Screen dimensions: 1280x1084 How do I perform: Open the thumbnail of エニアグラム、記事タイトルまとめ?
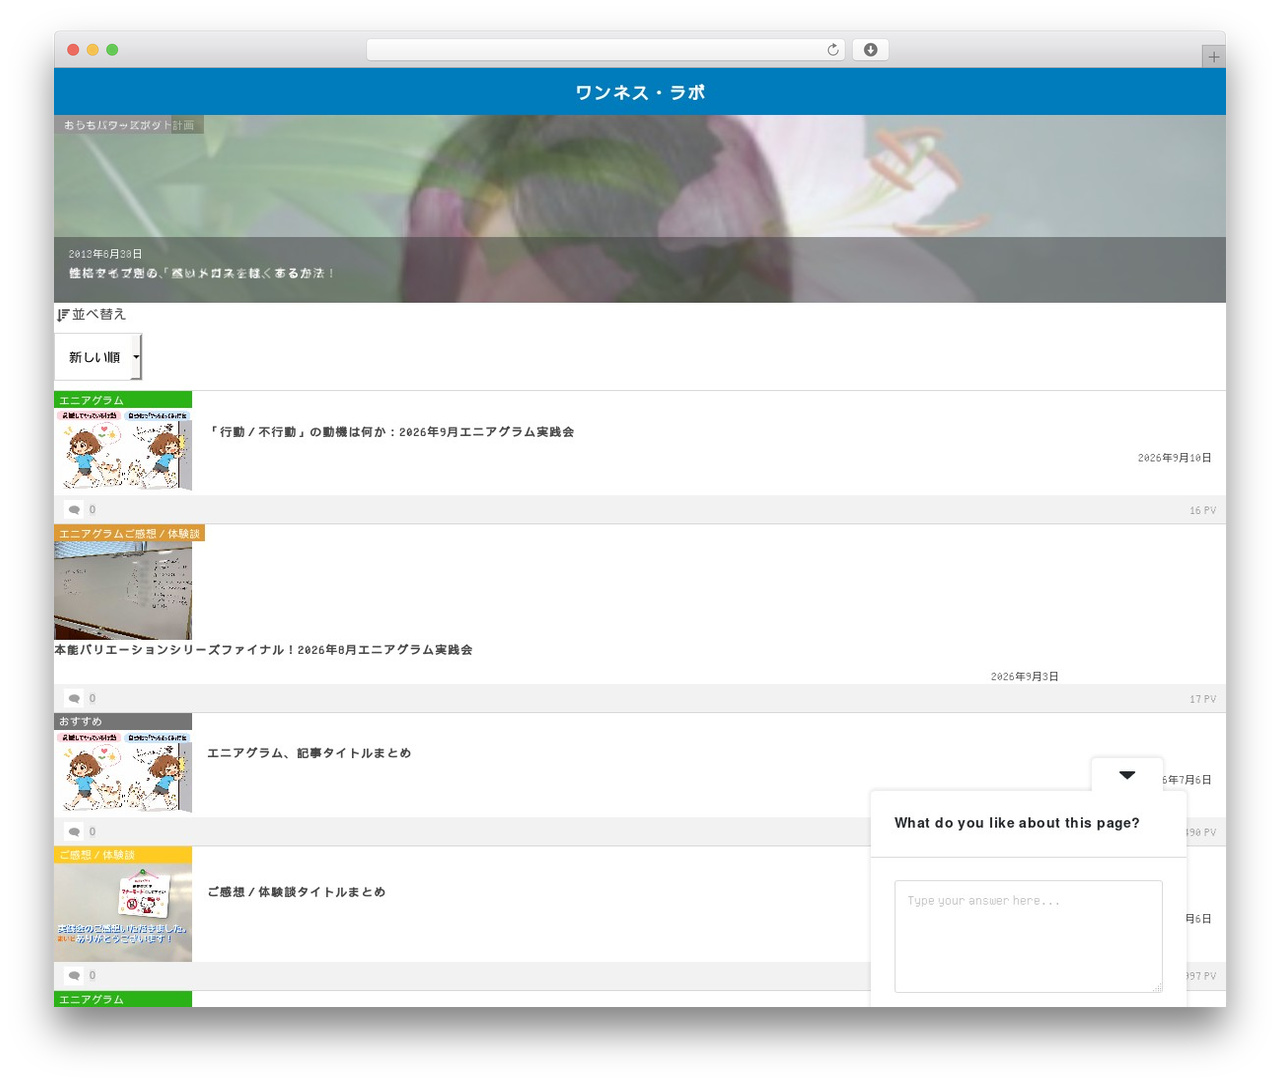[x=123, y=771]
